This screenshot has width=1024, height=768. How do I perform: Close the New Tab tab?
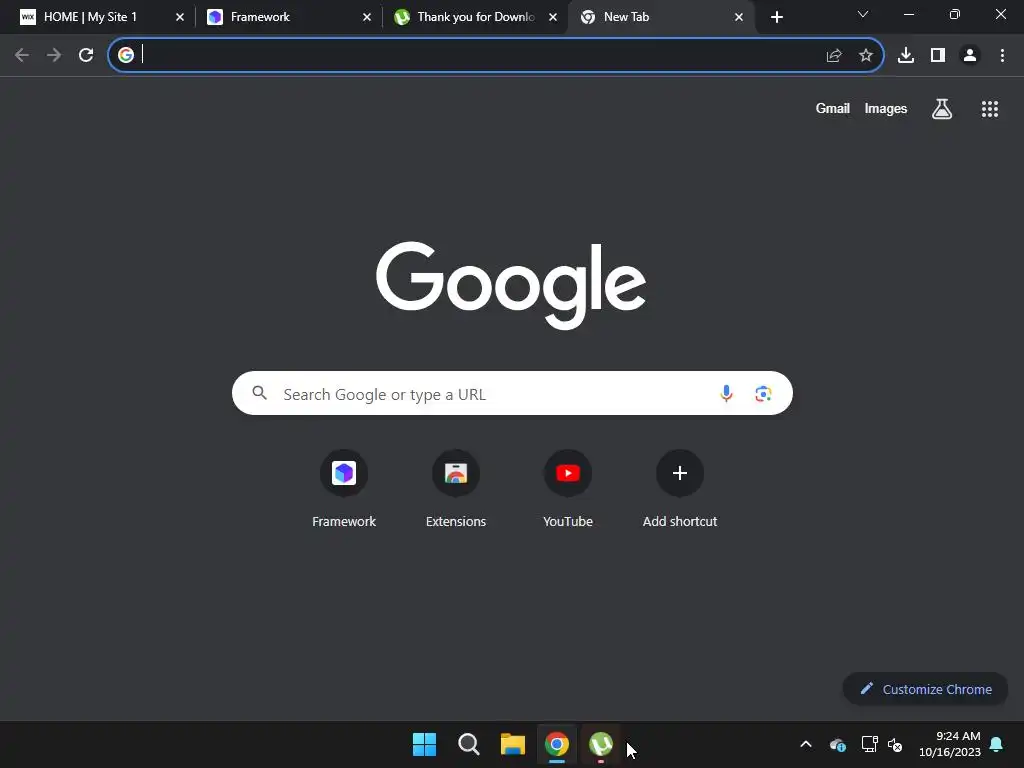[x=739, y=17]
